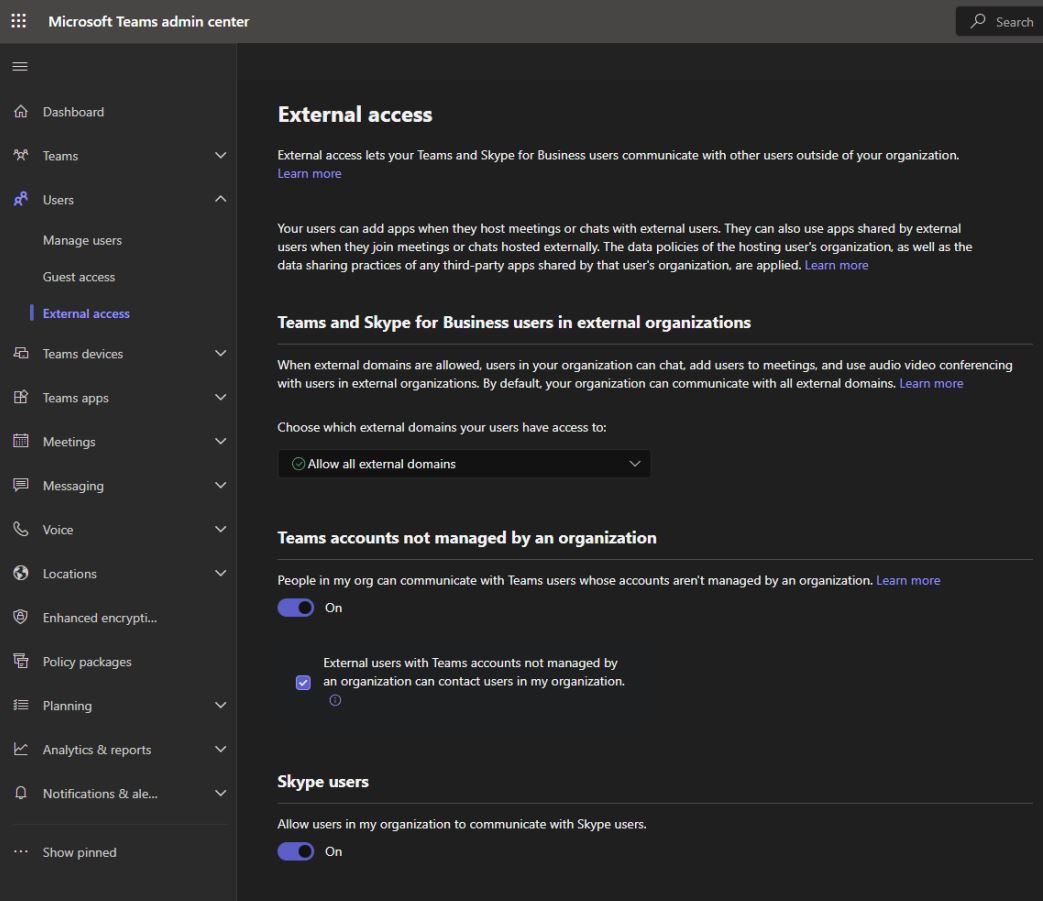The image size is (1043, 901).
Task: Click the Notifications bell icon
Action: tap(21, 793)
